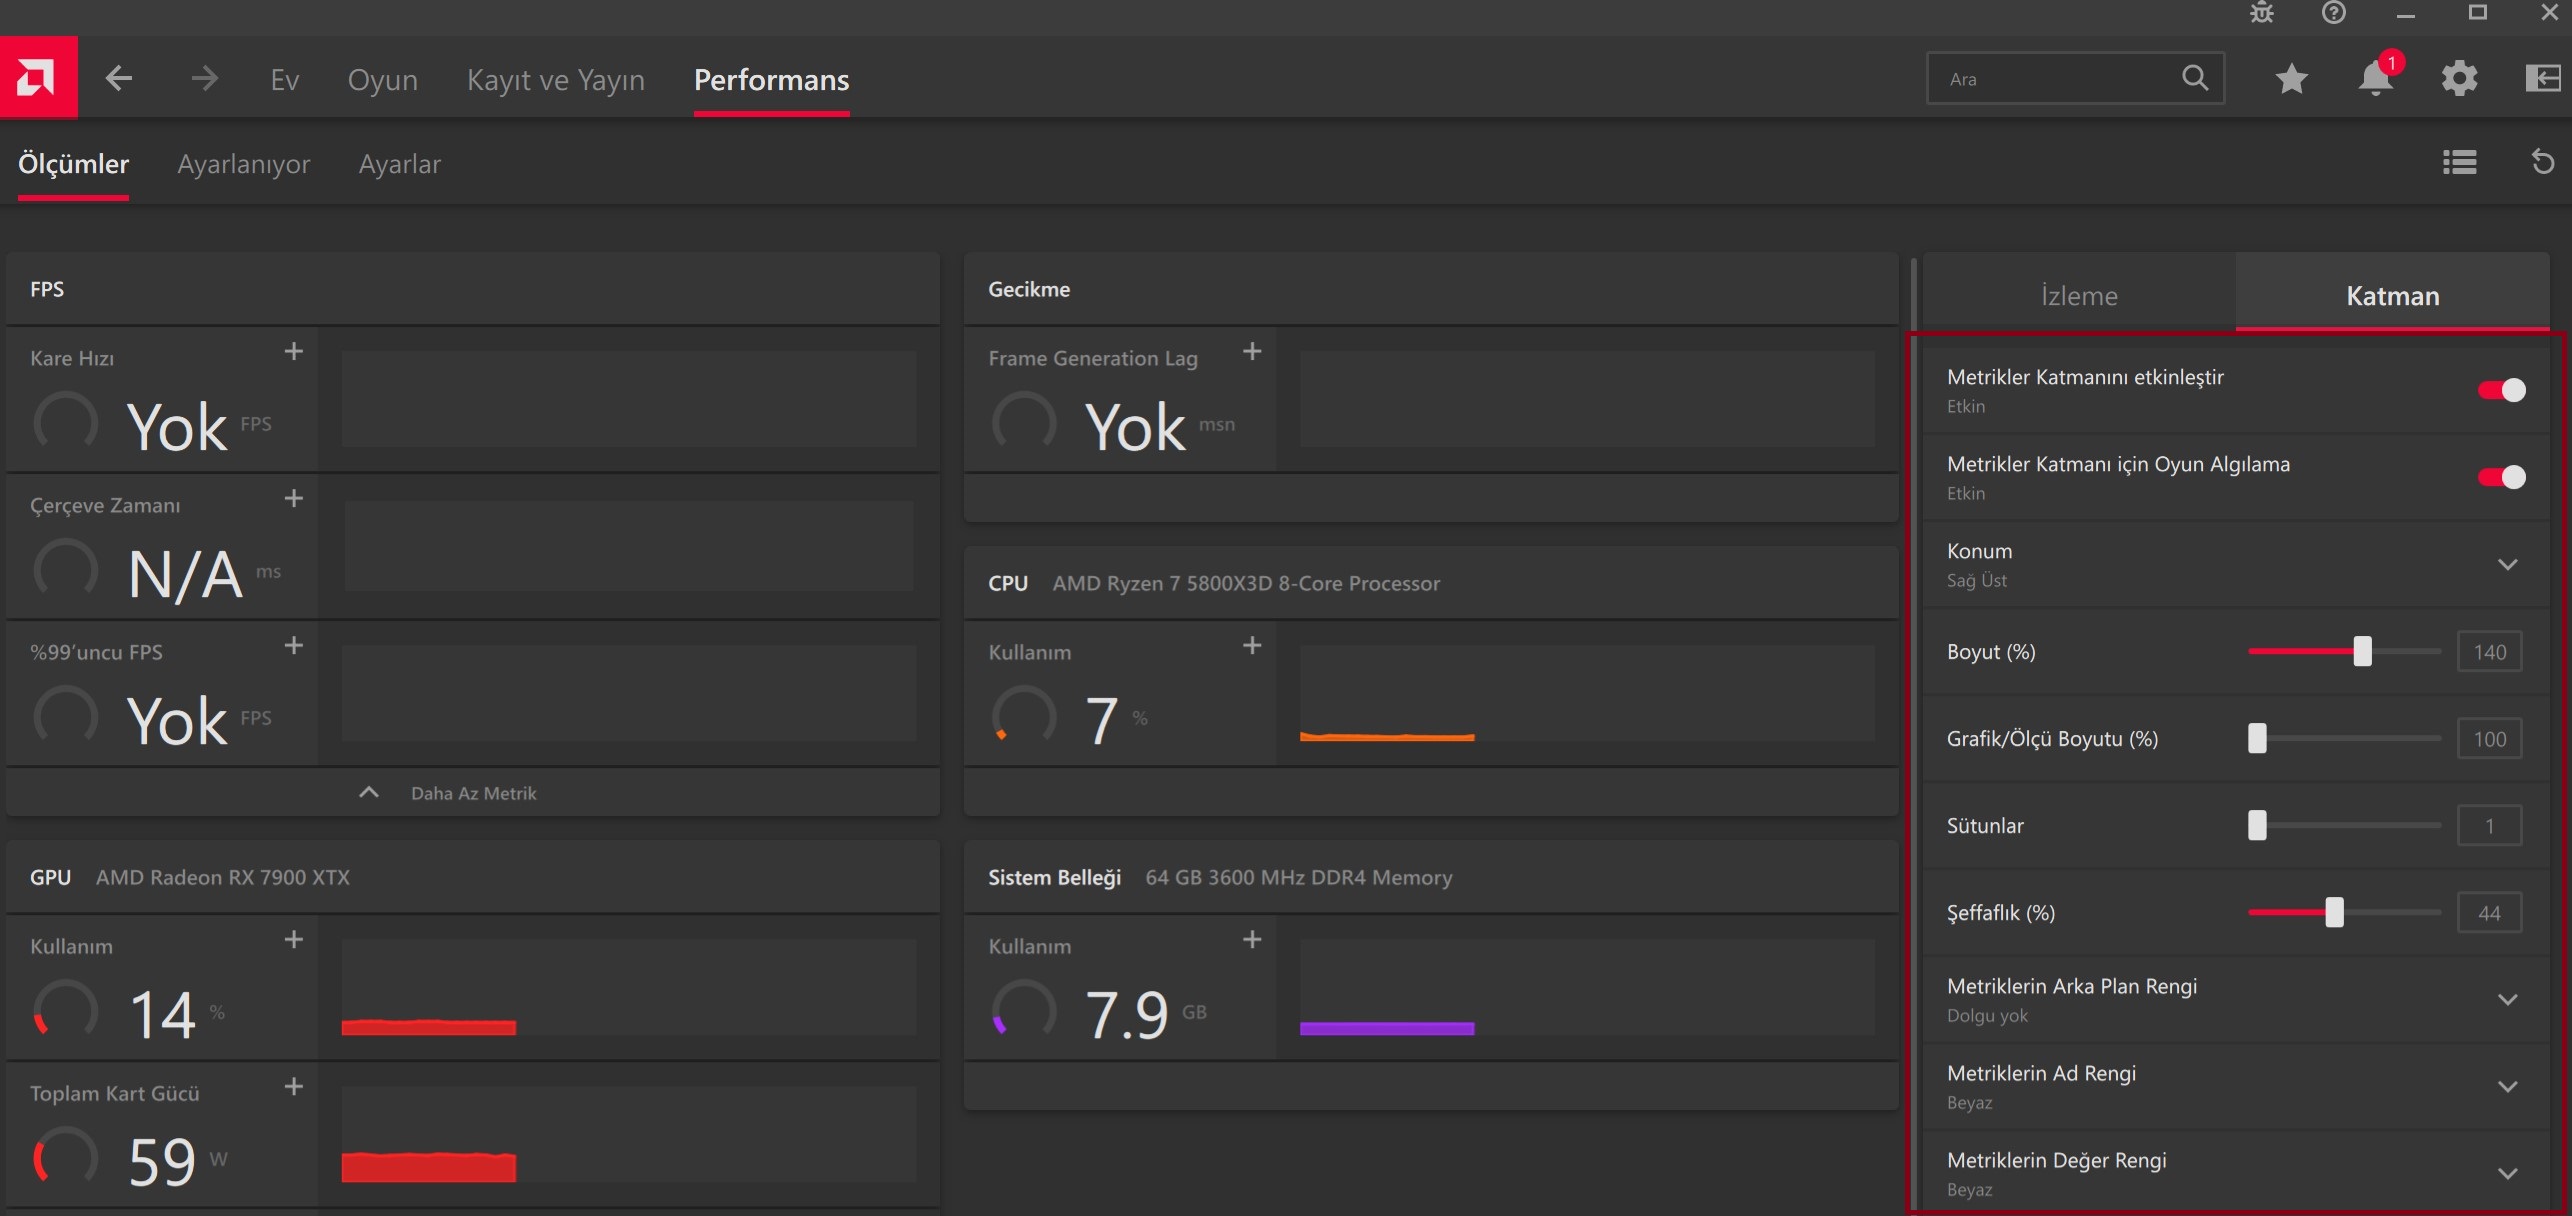This screenshot has width=2572, height=1216.
Task: Click the Sistem Belleği usage graph
Action: (x=1586, y=987)
